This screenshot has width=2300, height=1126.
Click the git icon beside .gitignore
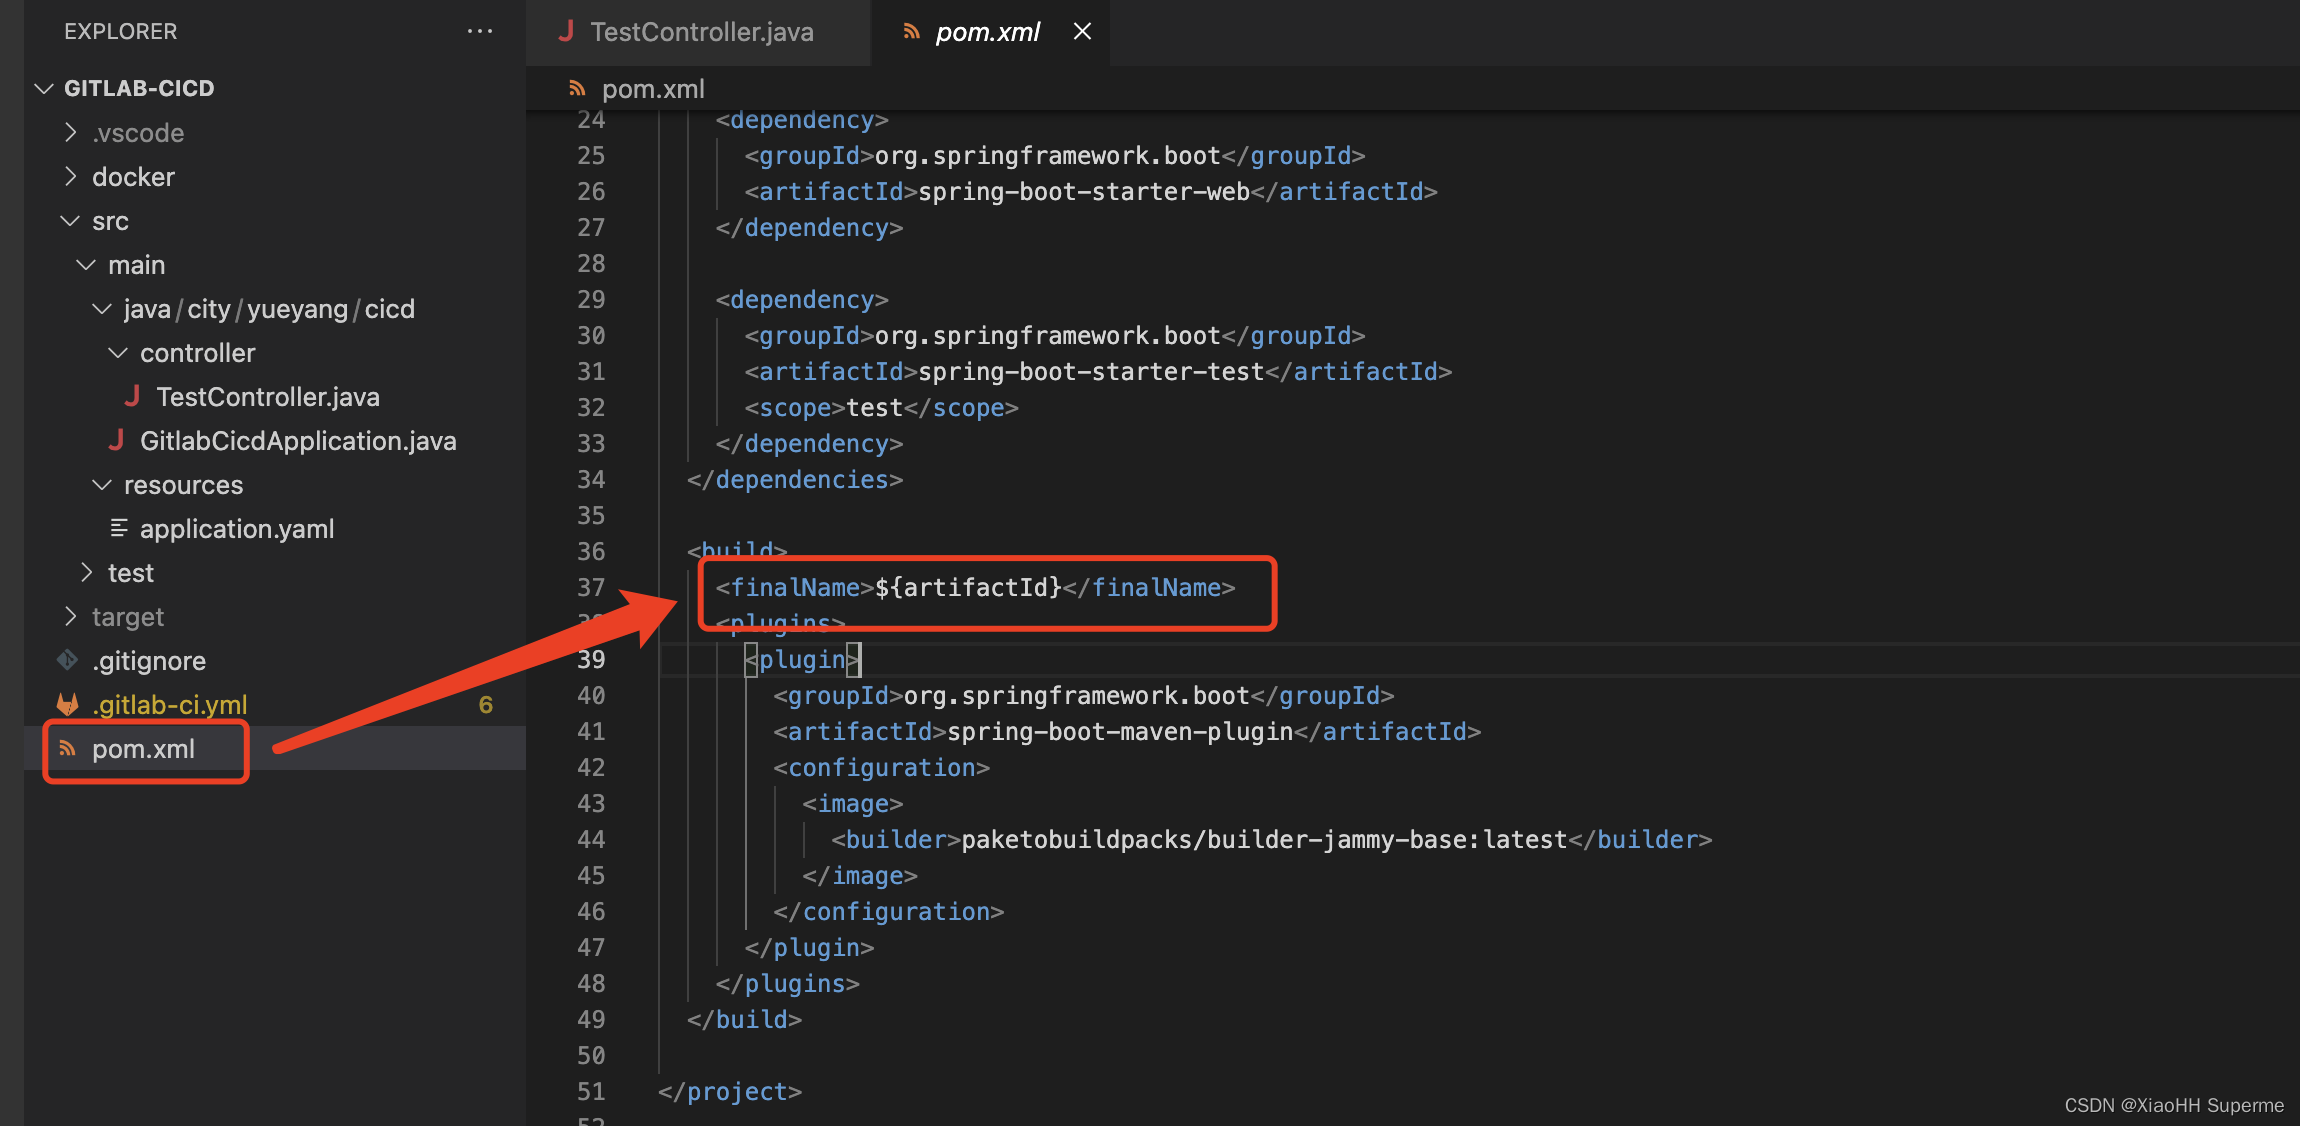pos(68,661)
